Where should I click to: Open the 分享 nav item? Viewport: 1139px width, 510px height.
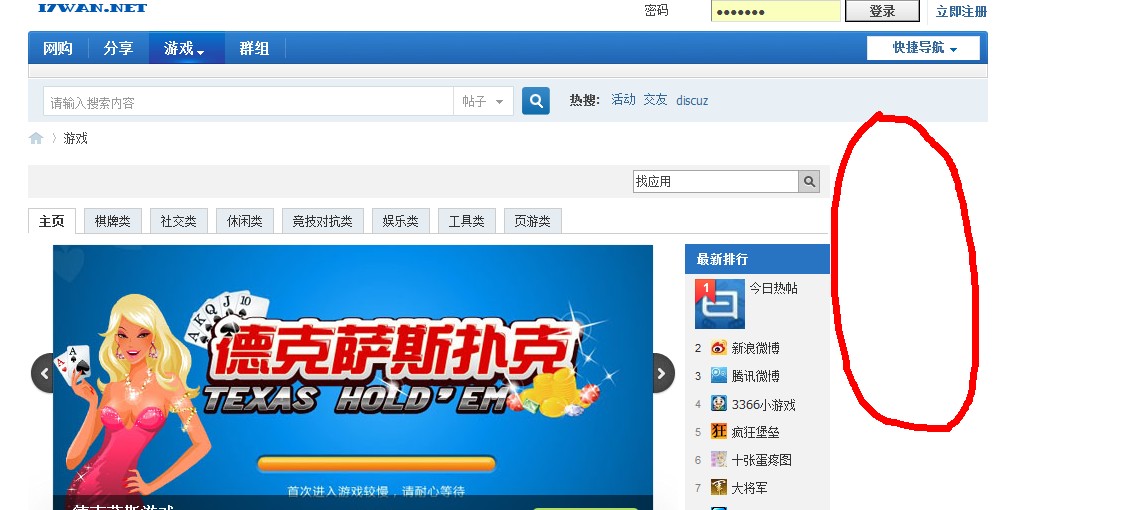click(x=118, y=48)
